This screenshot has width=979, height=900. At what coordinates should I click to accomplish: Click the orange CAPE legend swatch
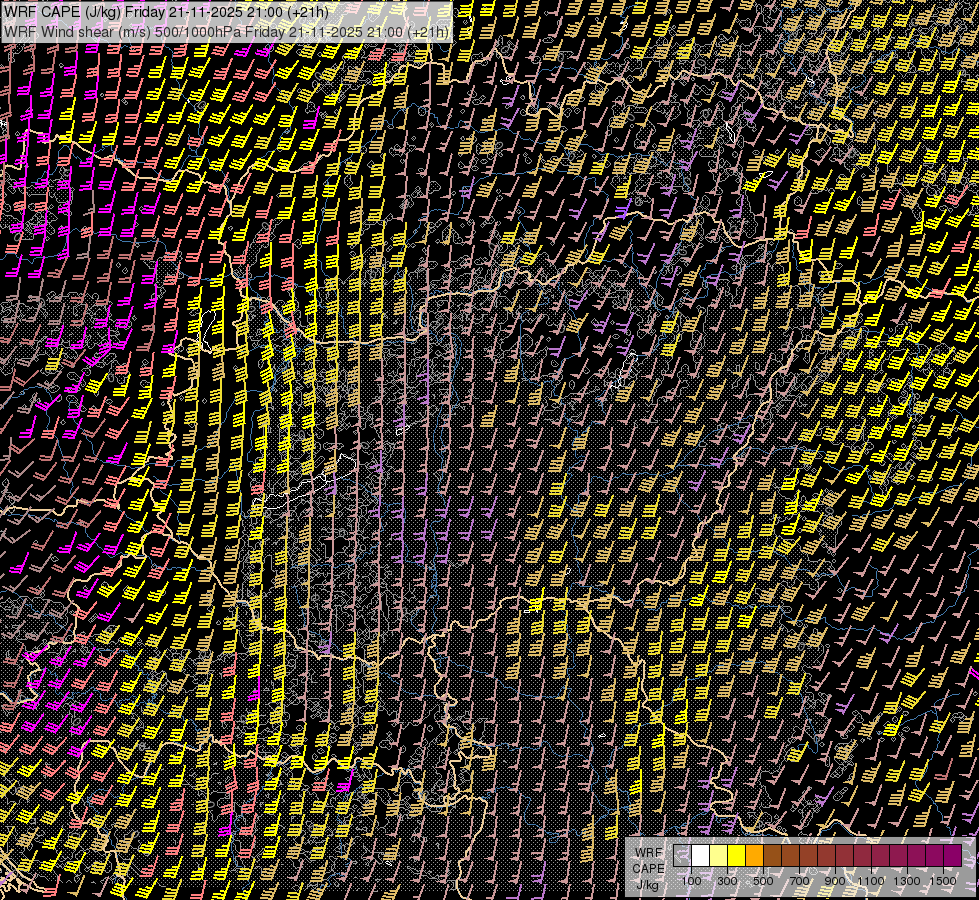[754, 856]
